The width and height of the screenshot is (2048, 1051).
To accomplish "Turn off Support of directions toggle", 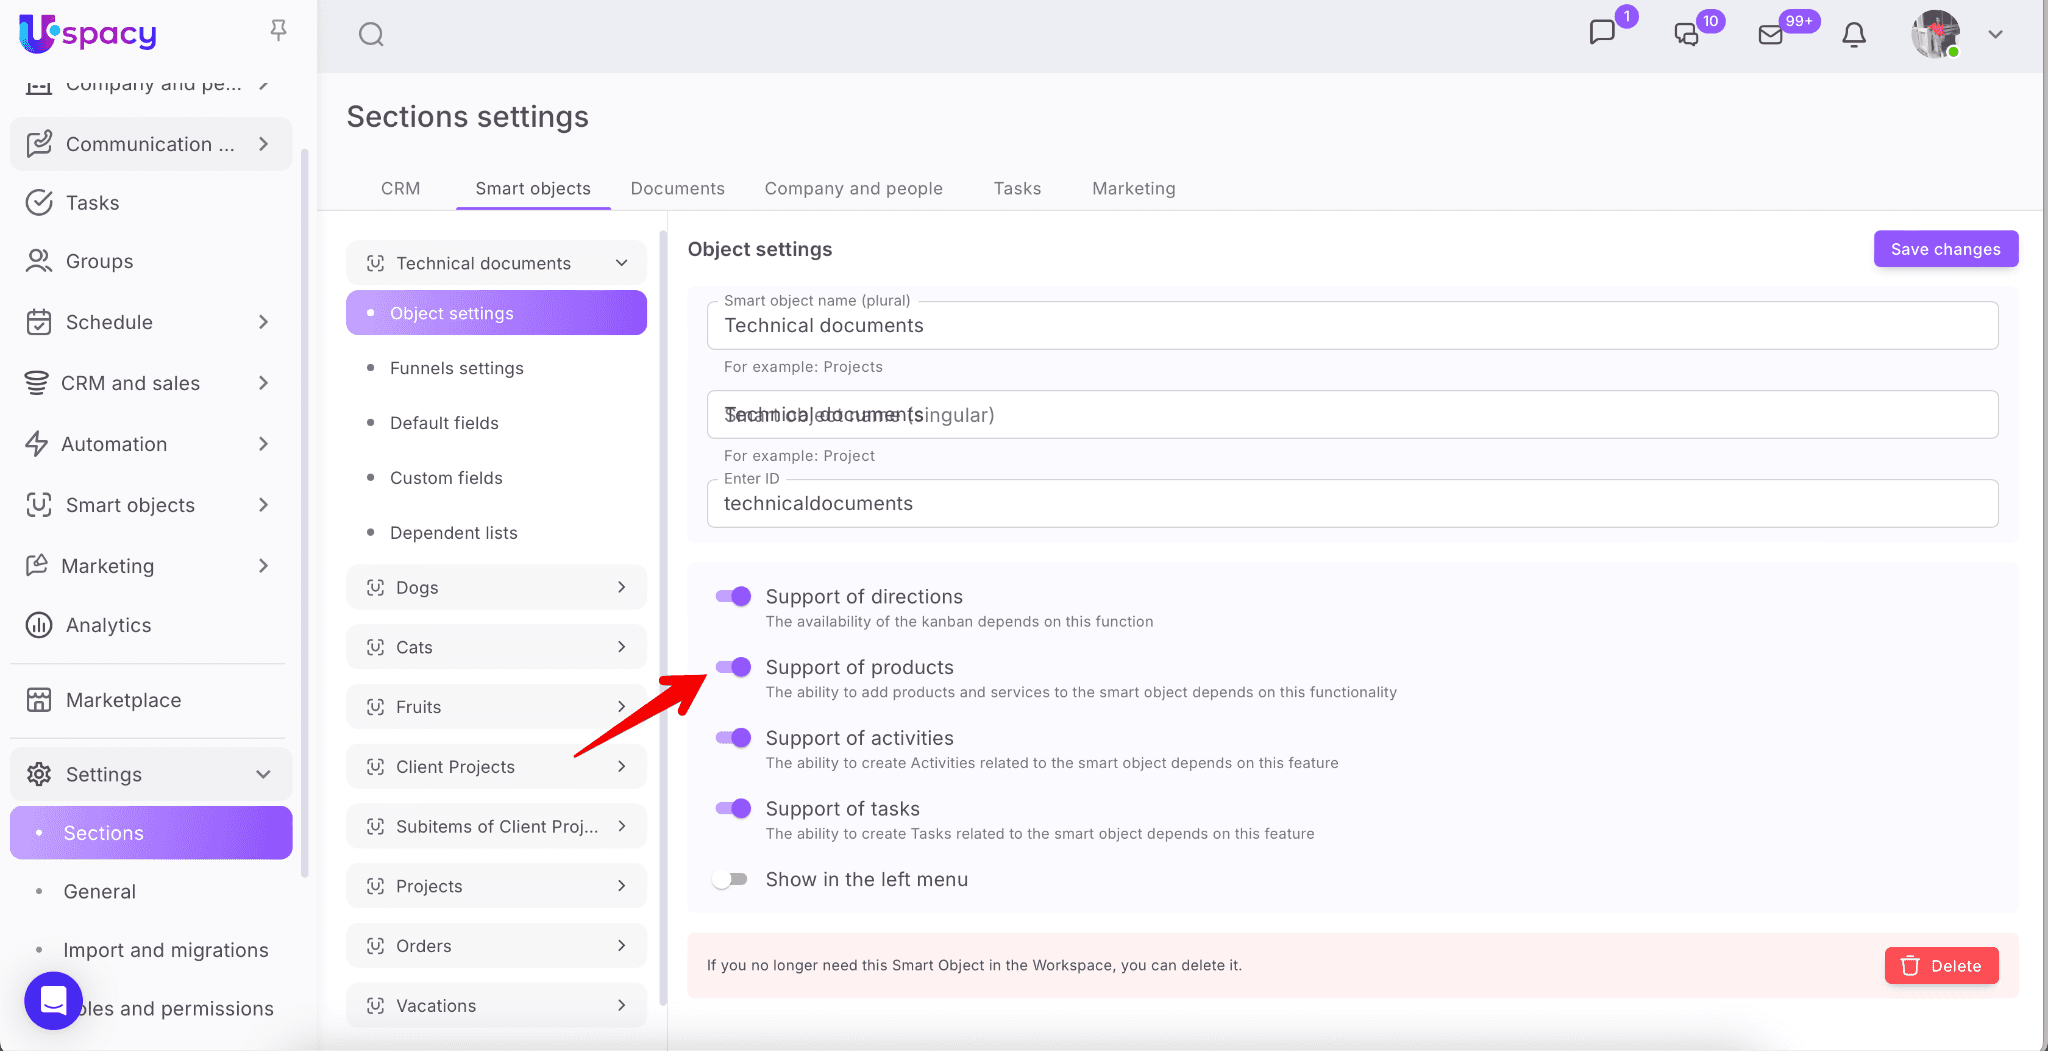I will [733, 596].
